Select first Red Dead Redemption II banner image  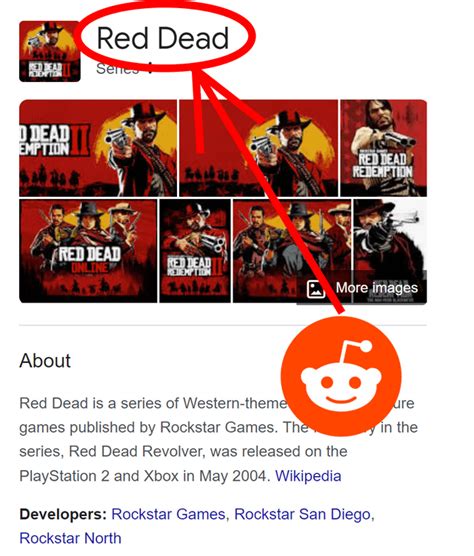tap(98, 148)
